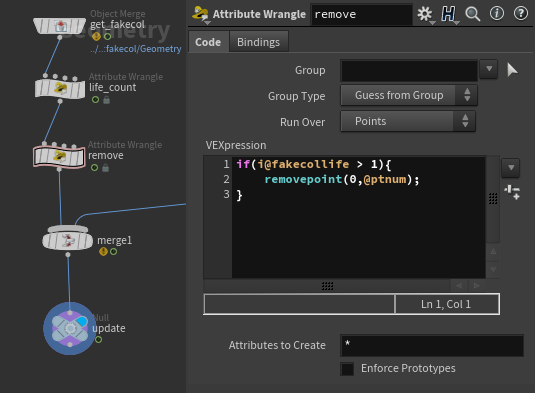This screenshot has height=393, width=535.
Task: Click the create spare parameters icon
Action: pos(512,192)
